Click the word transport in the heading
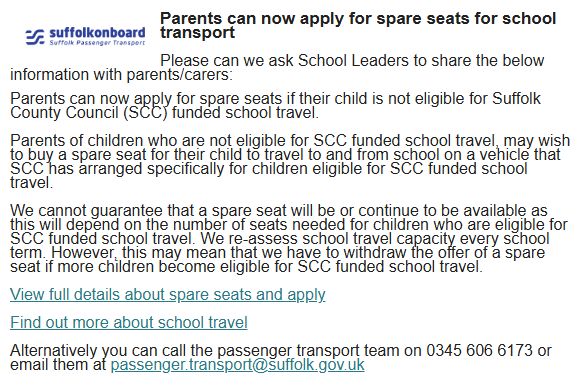This screenshot has width=585, height=392. [x=197, y=33]
